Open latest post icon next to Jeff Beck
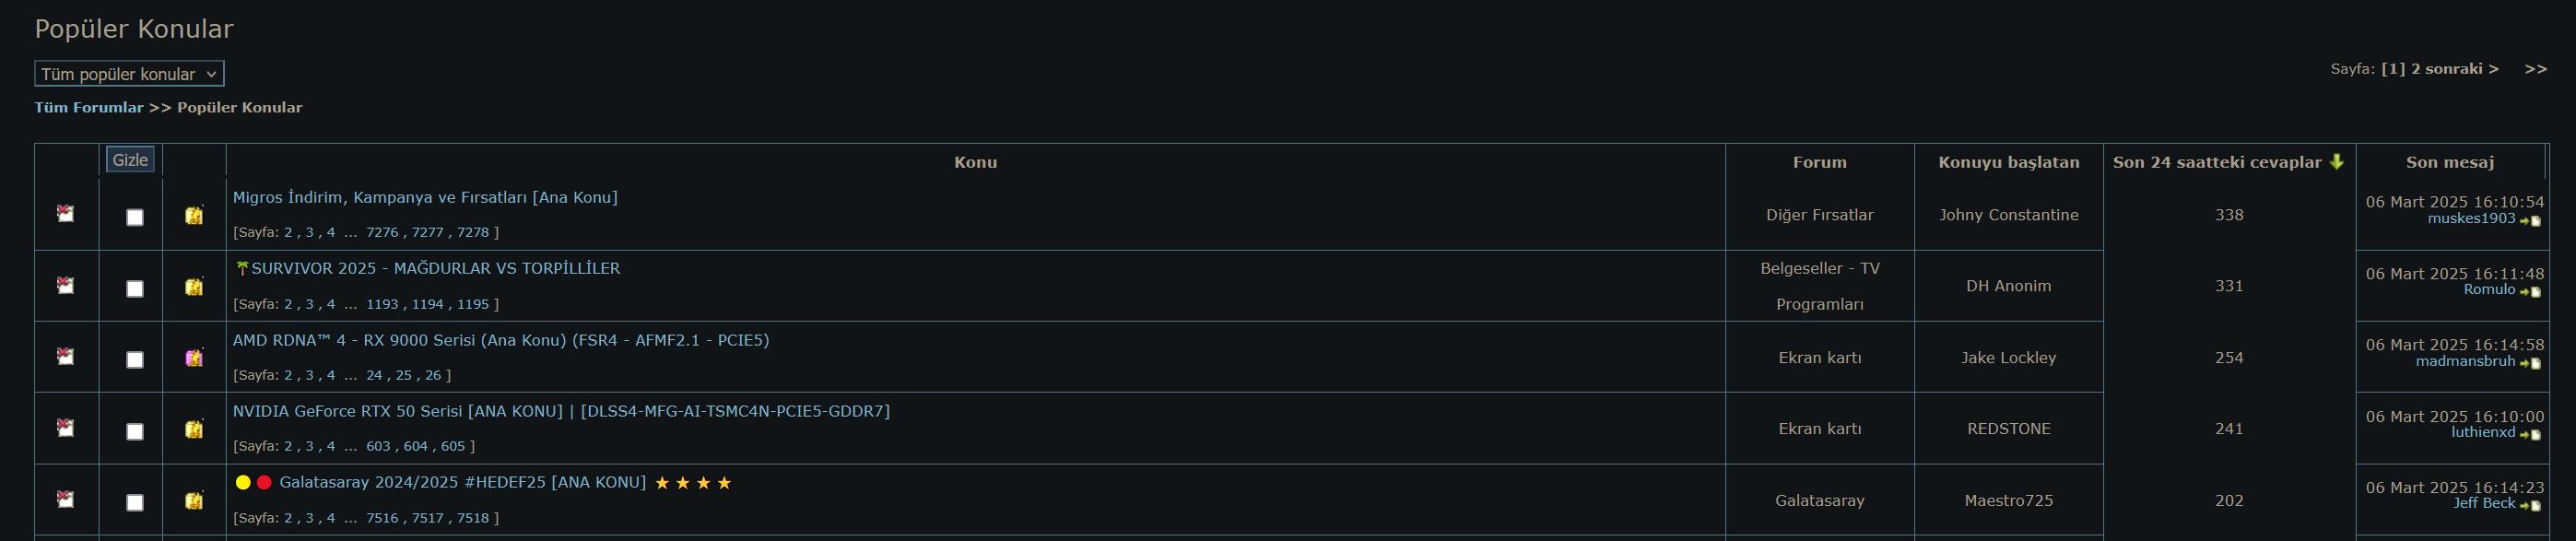This screenshot has height=541, width=2576. click(x=2530, y=505)
